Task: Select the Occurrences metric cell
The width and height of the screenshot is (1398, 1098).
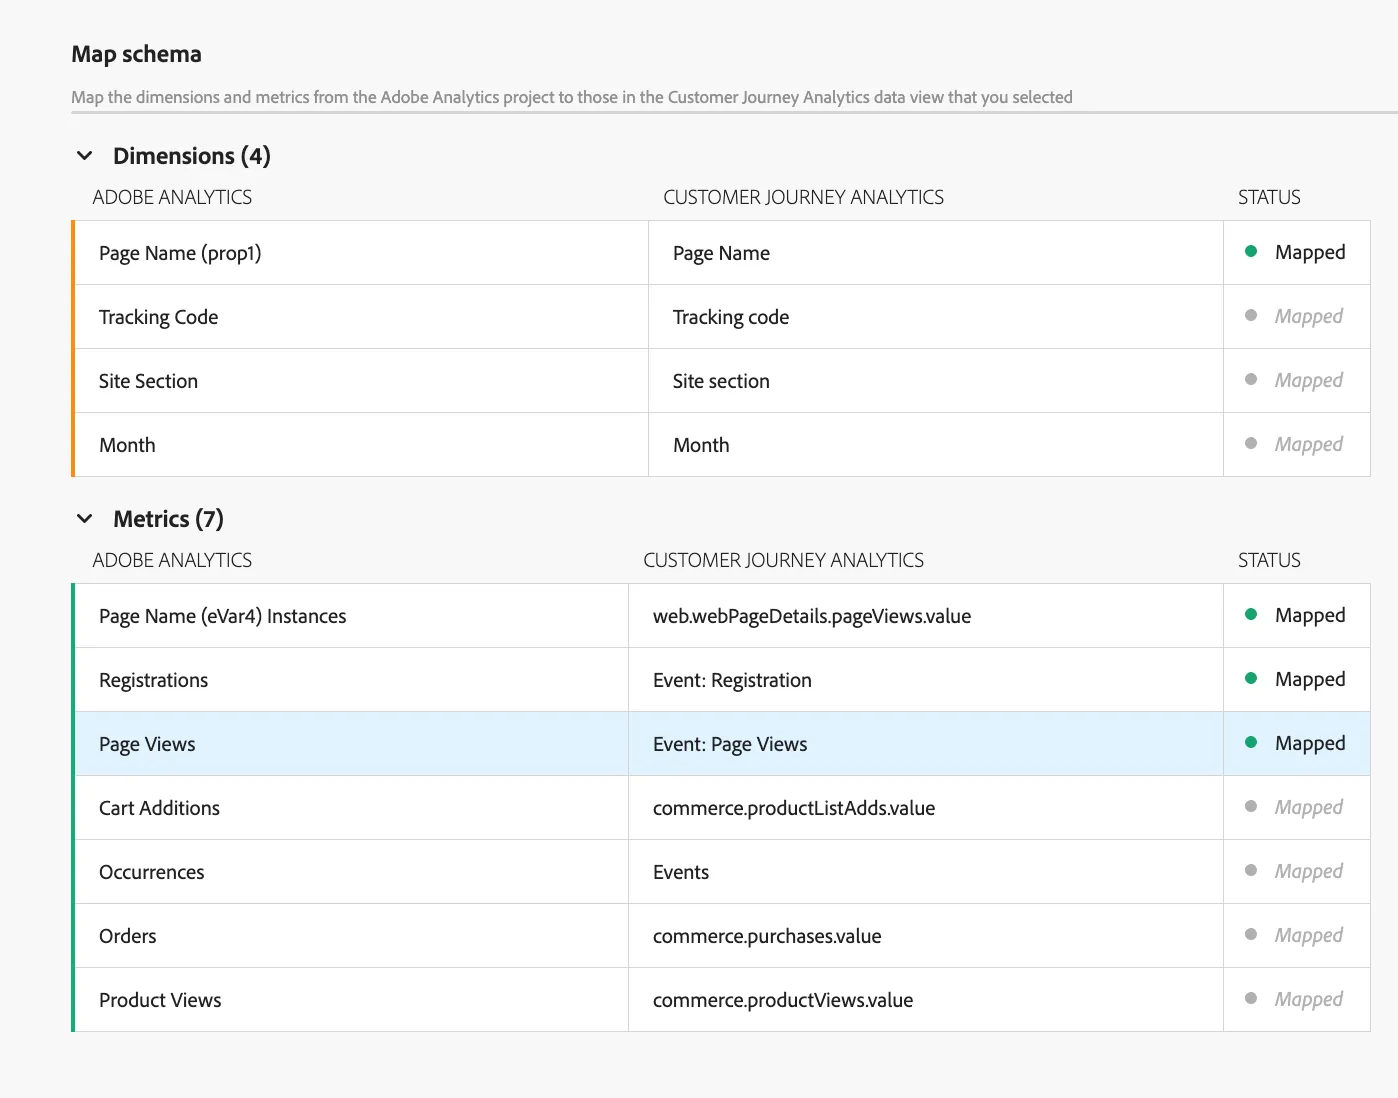Action: point(351,872)
